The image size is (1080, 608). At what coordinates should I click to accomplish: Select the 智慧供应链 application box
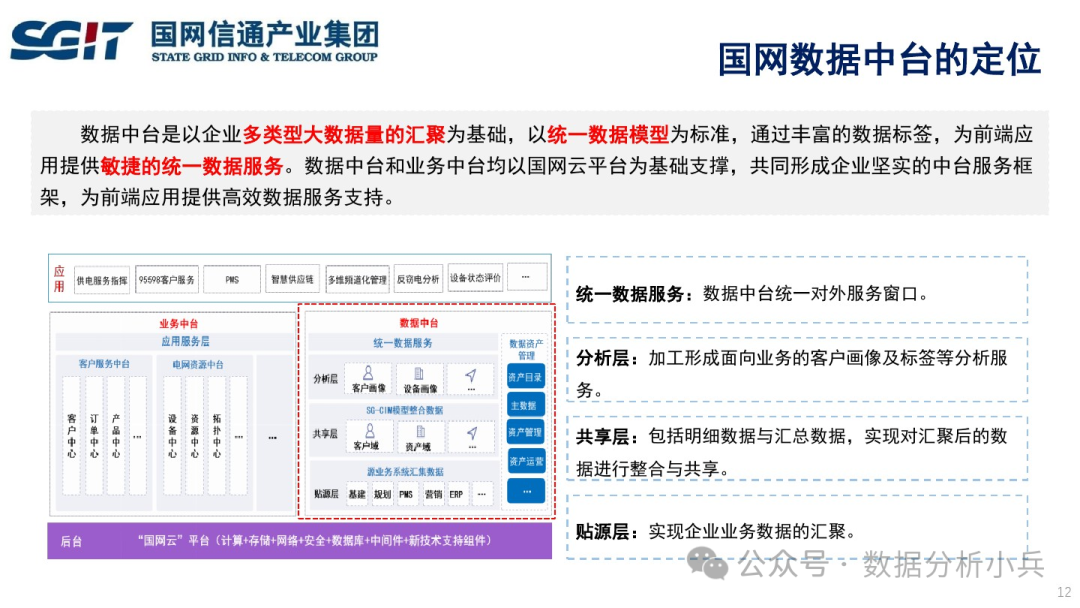292,280
